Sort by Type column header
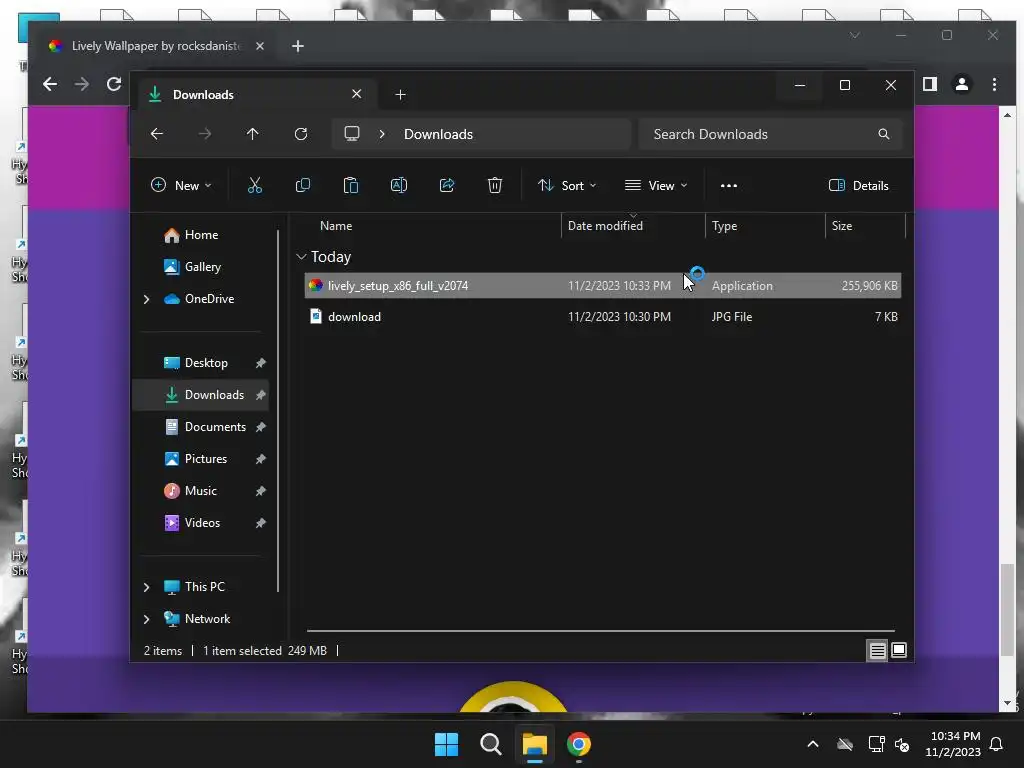The height and width of the screenshot is (768, 1024). coord(724,226)
